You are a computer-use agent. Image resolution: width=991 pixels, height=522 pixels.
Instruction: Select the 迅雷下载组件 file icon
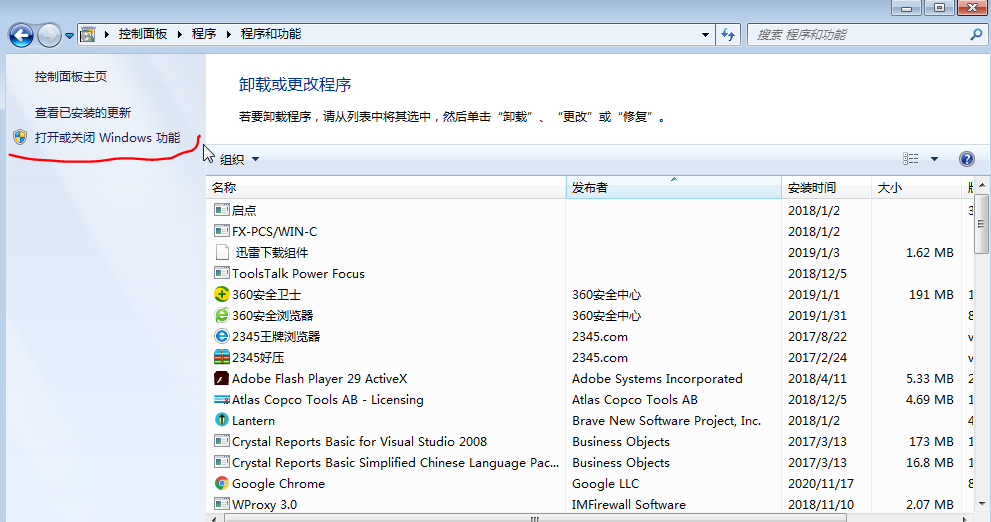pyautogui.click(x=222, y=252)
